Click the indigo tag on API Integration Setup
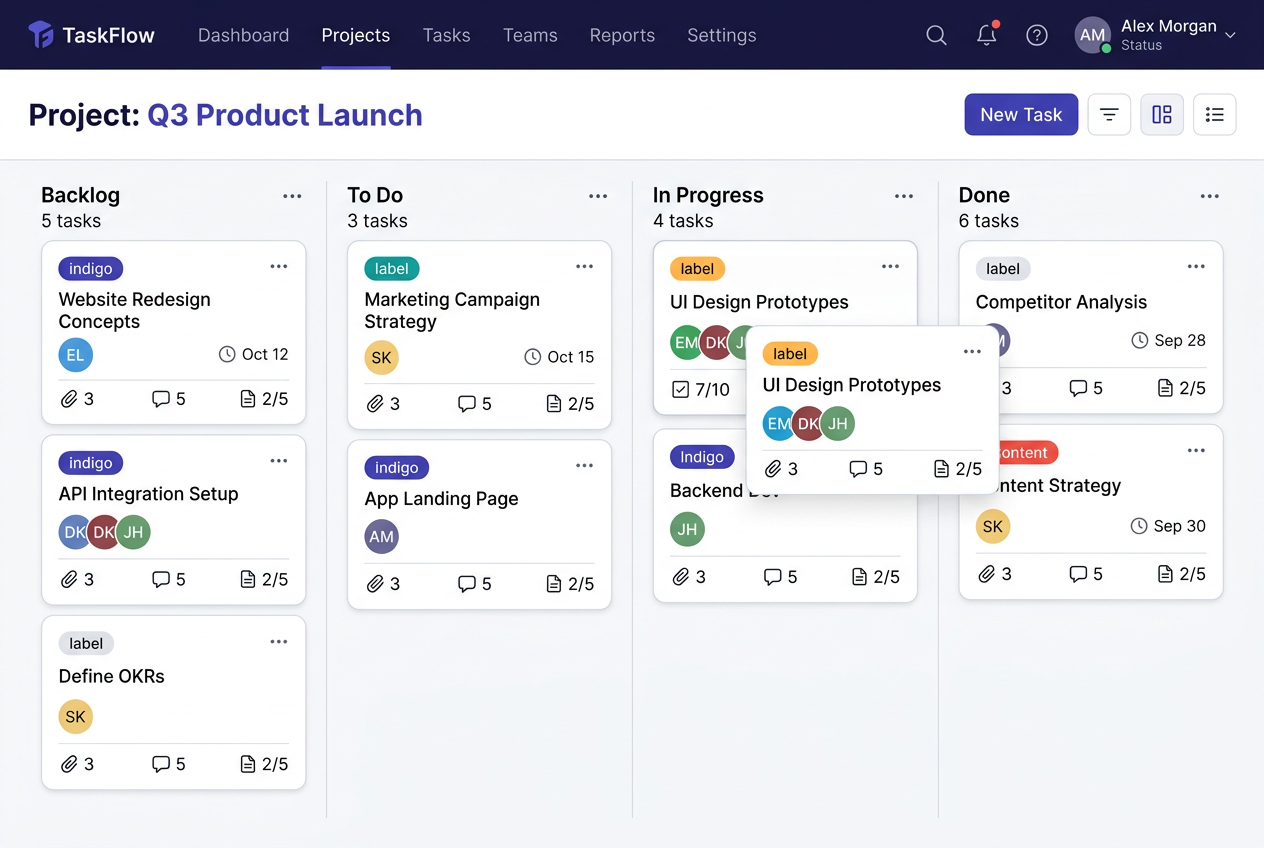Image resolution: width=1264 pixels, height=848 pixels. [91, 463]
